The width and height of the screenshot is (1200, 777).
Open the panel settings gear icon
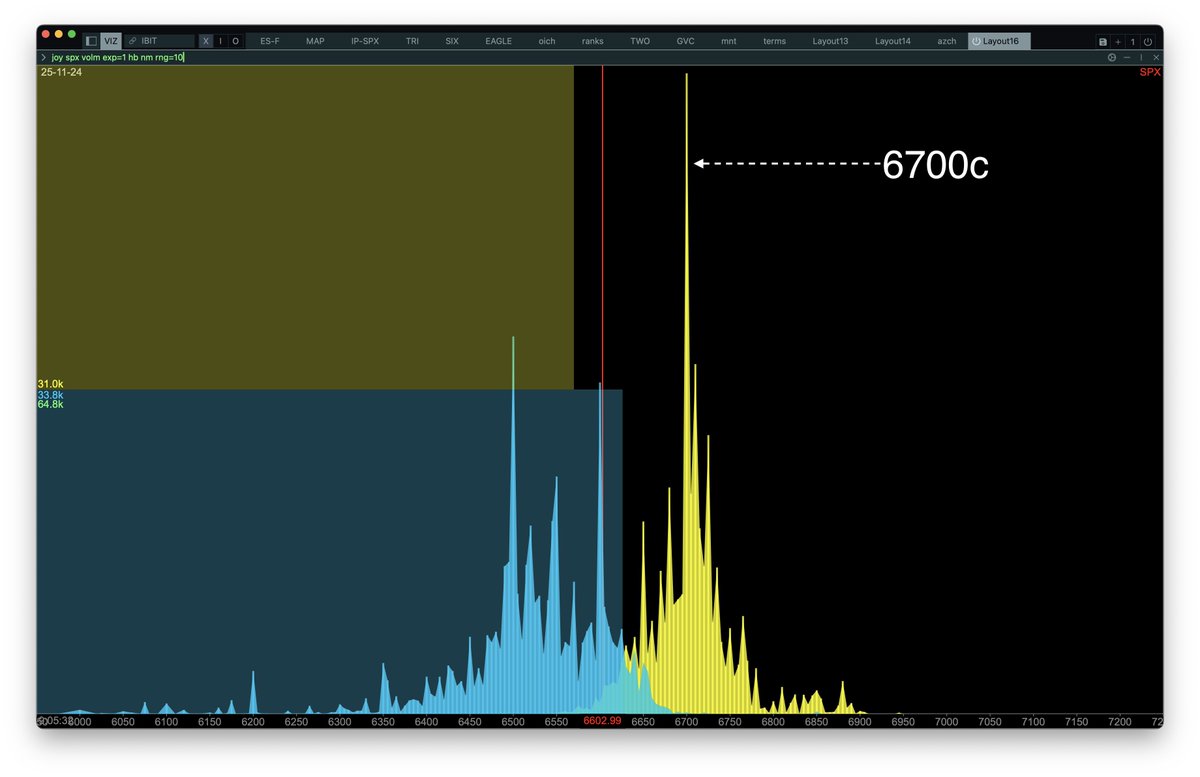tap(1112, 58)
